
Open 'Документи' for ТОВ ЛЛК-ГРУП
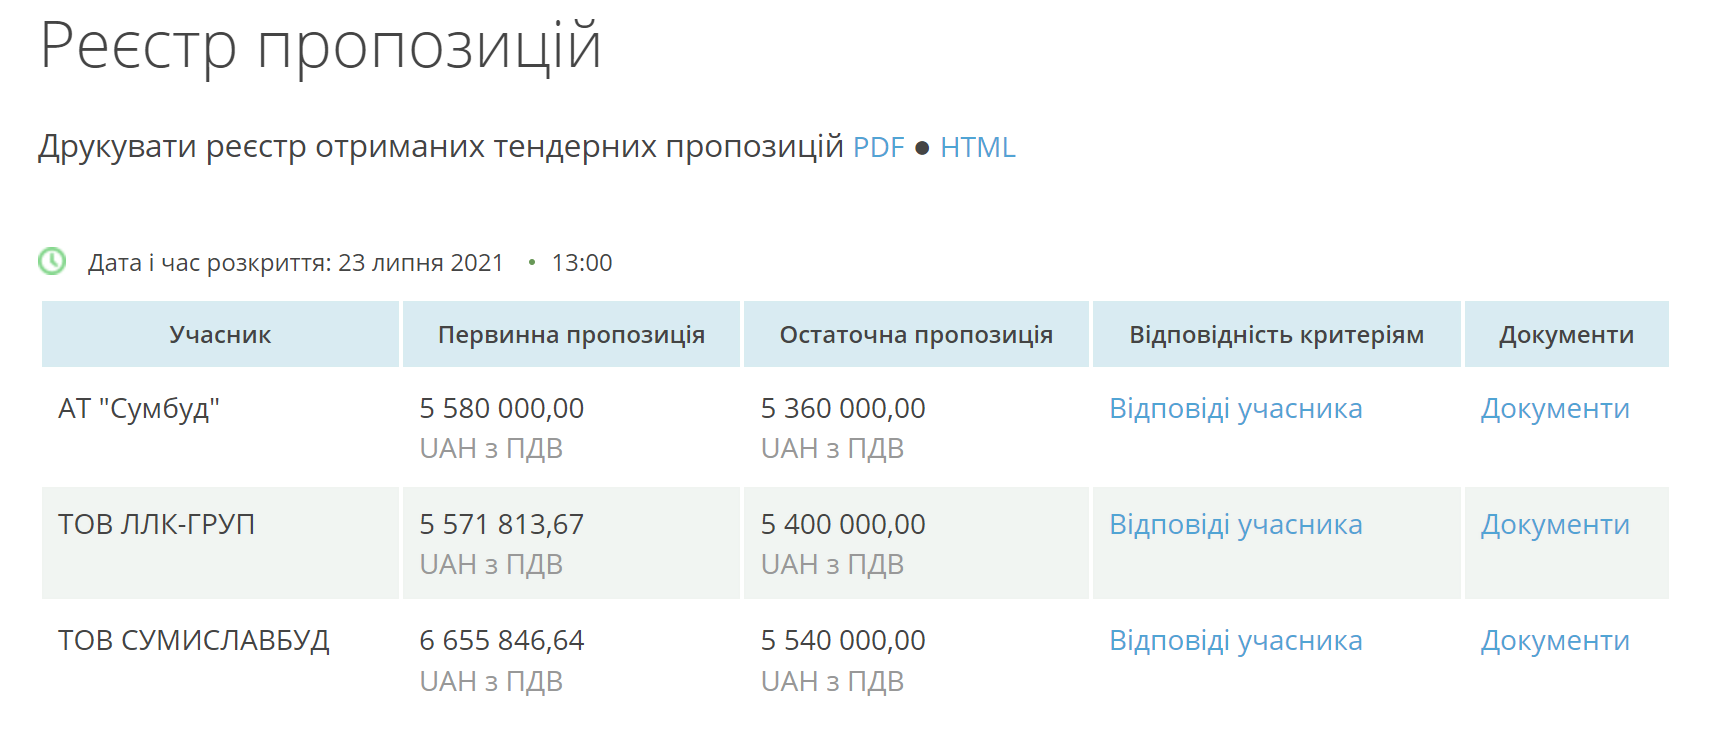tap(1554, 524)
